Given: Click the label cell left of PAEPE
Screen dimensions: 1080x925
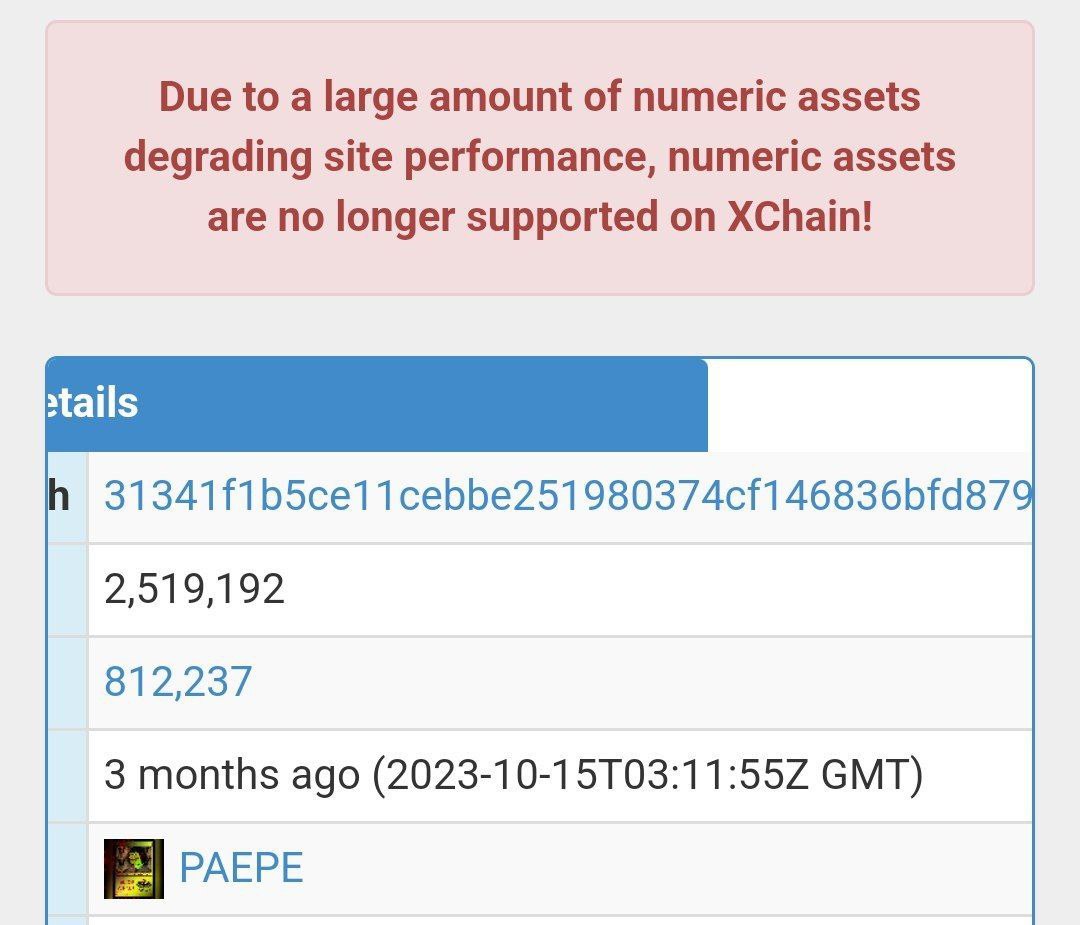Looking at the screenshot, I should click(68, 869).
